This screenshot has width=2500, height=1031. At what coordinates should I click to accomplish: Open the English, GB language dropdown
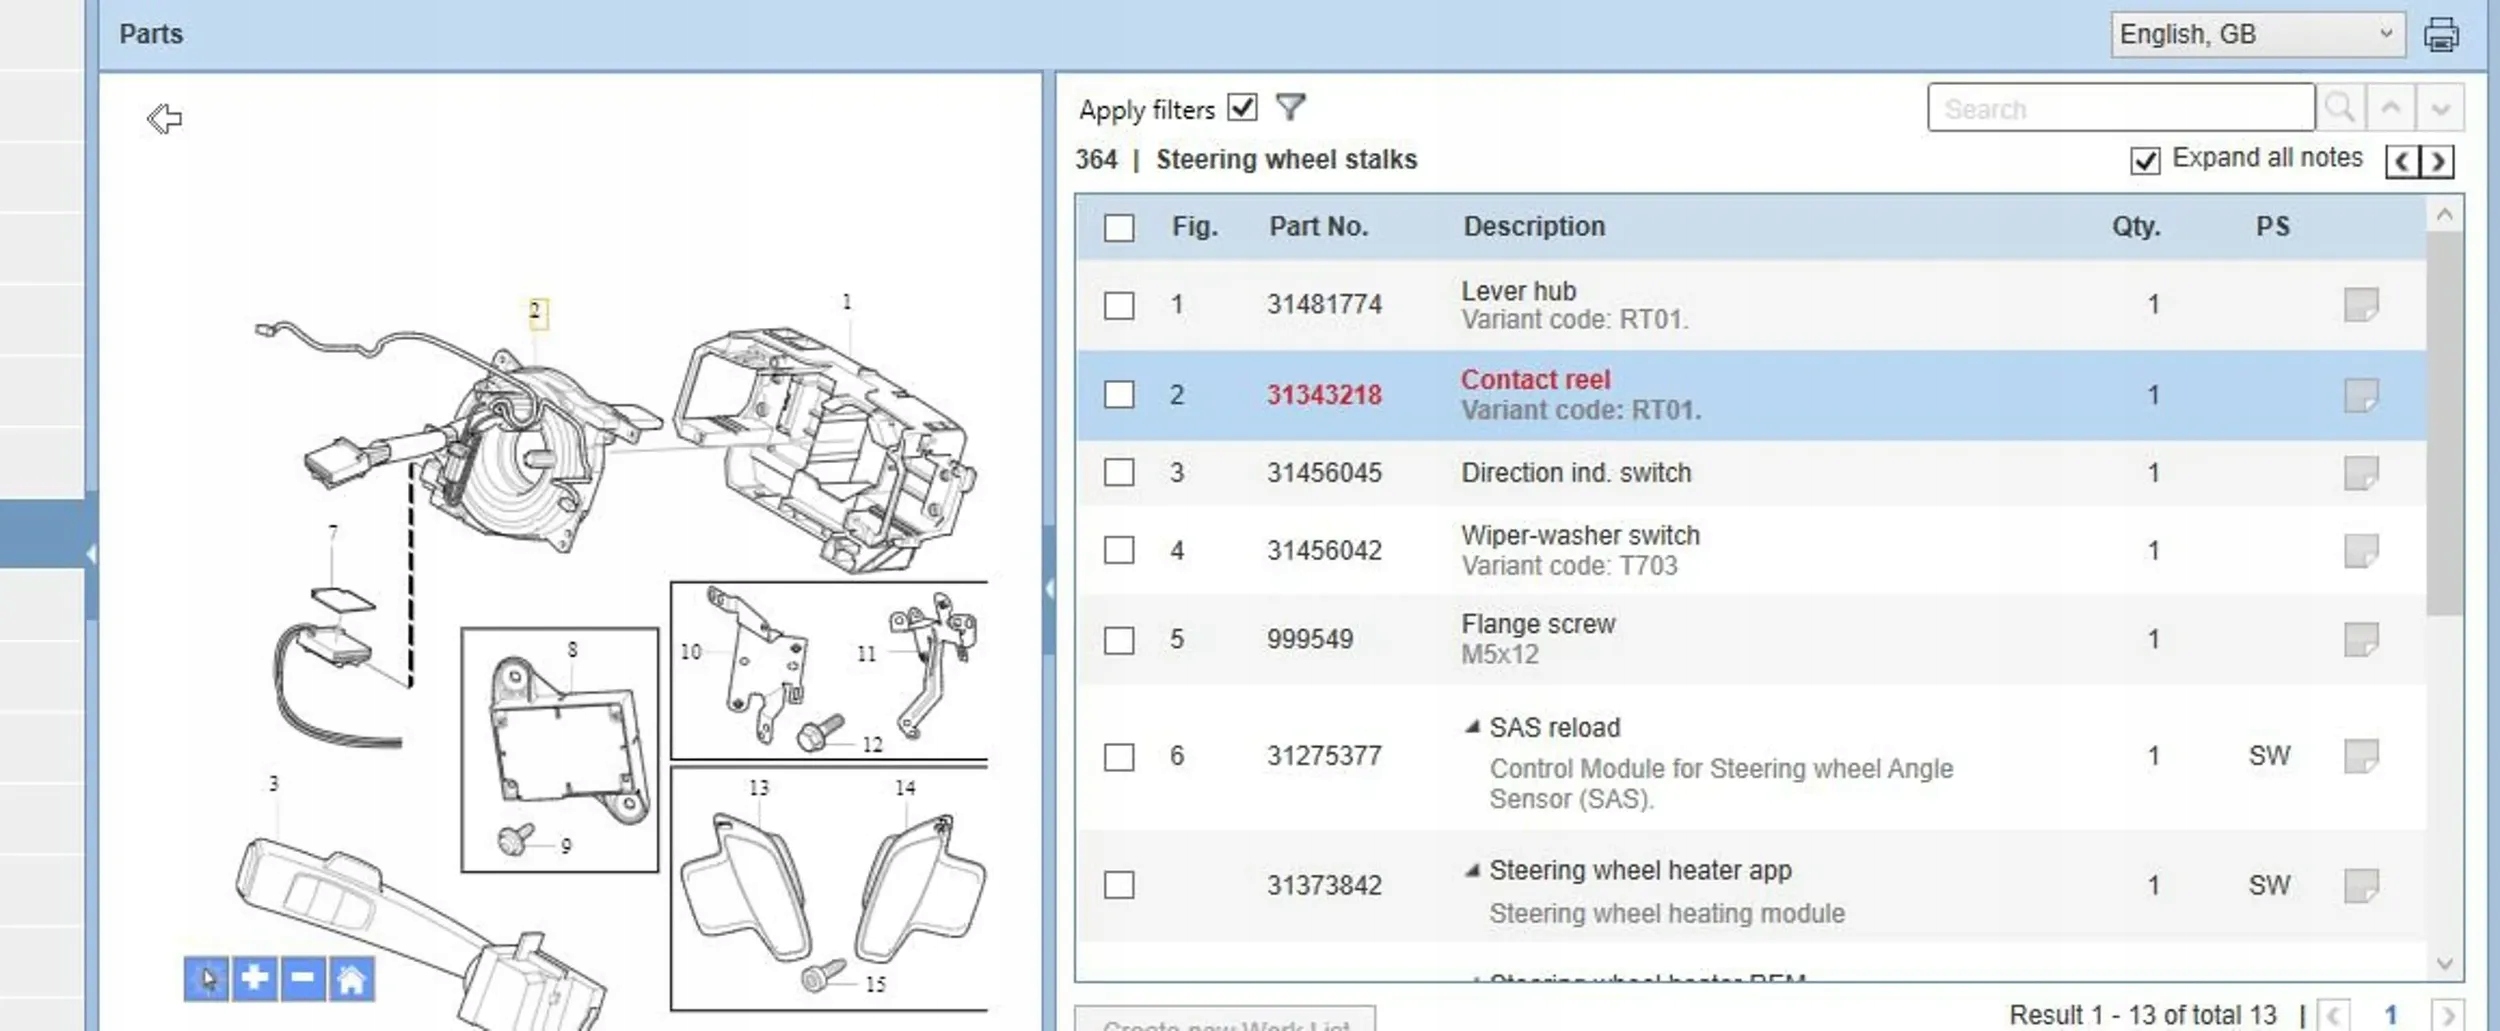coord(2257,35)
